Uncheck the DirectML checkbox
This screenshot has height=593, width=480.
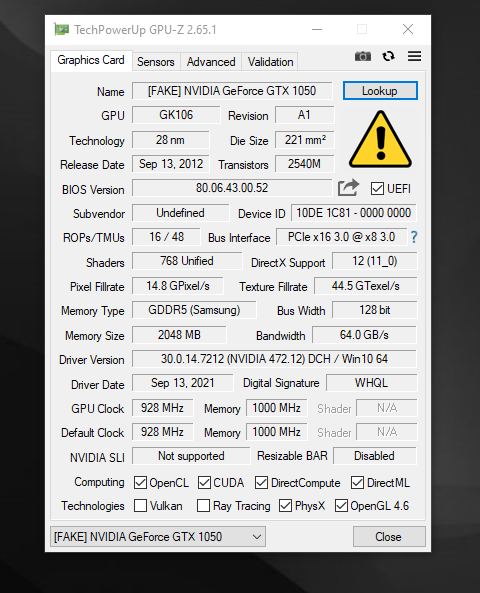tap(357, 483)
